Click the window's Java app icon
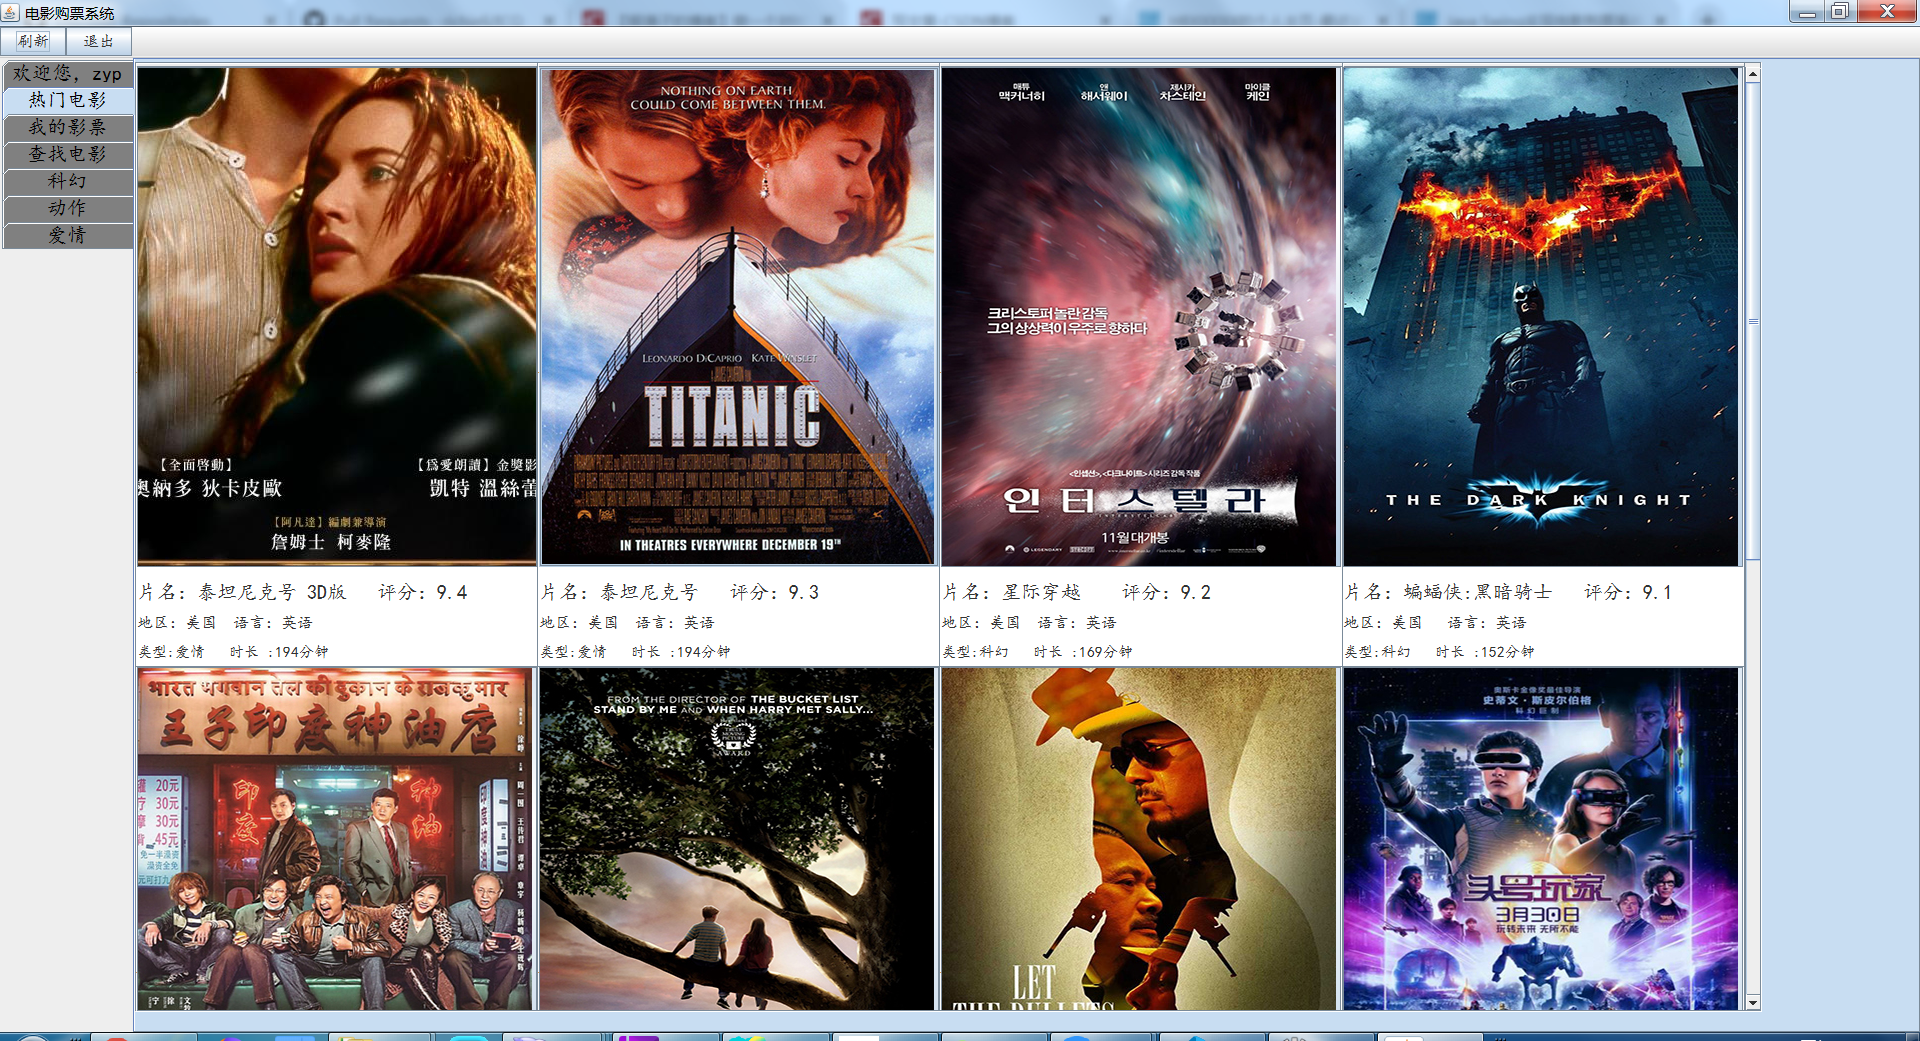 (x=10, y=12)
